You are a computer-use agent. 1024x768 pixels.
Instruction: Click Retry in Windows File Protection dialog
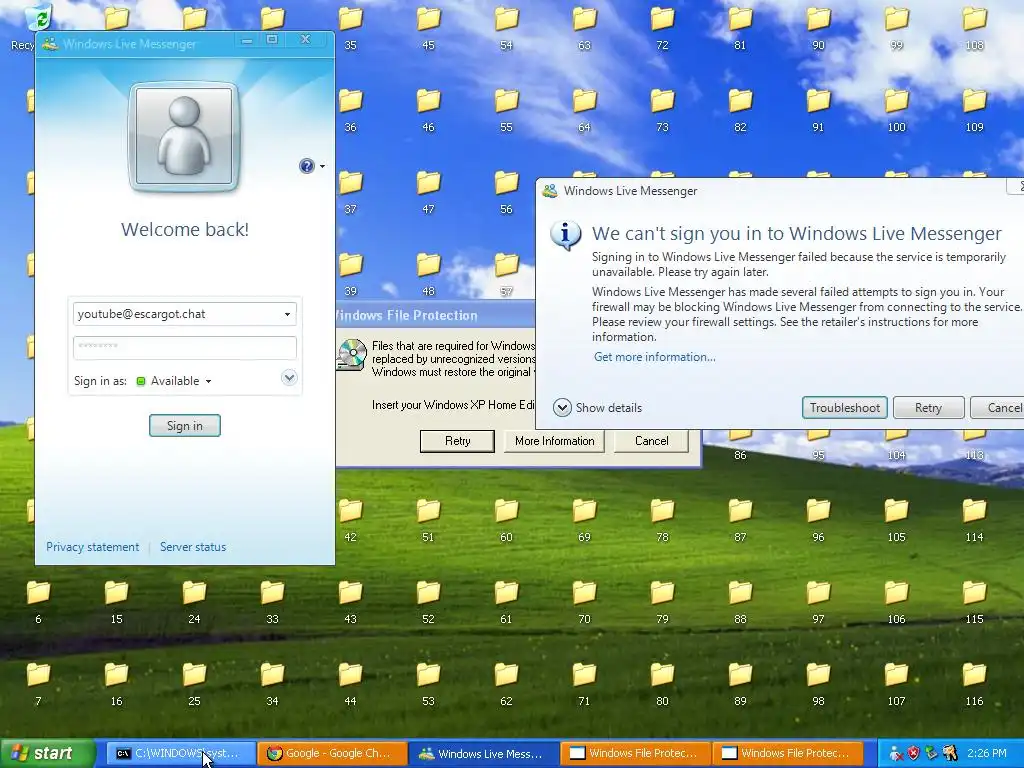point(457,441)
